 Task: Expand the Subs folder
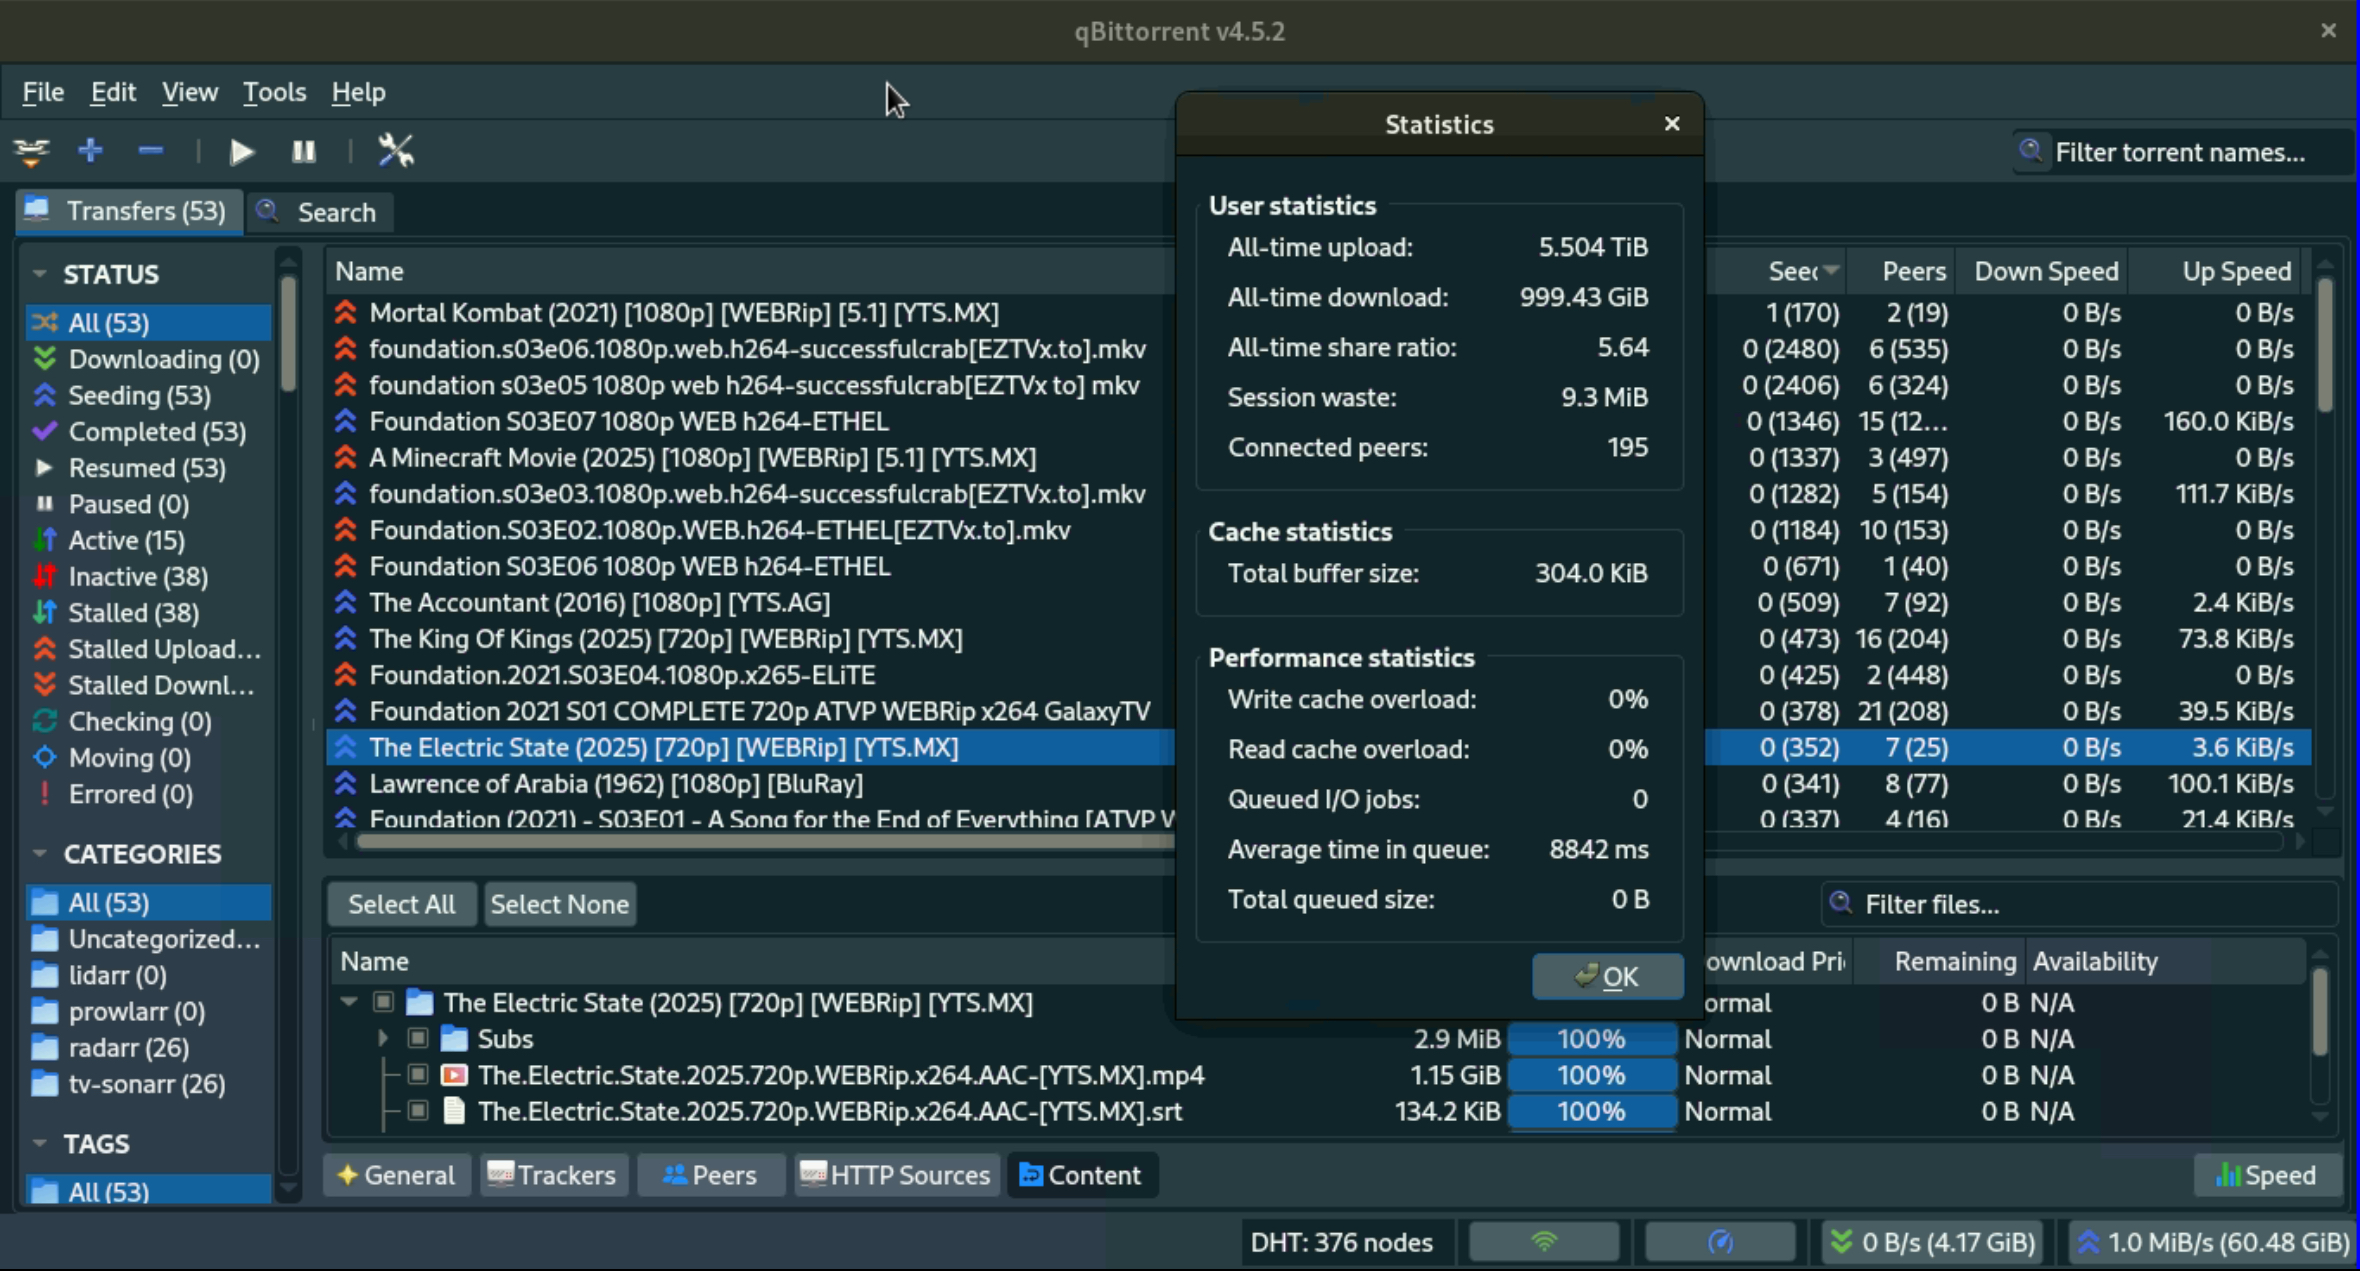[x=383, y=1038]
